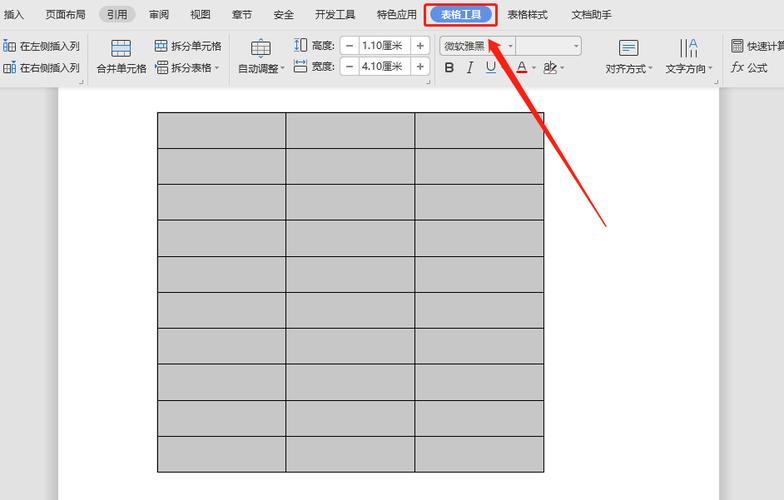This screenshot has width=784, height=500.
Task: Decrease column width with the minus button
Action: pyautogui.click(x=350, y=66)
